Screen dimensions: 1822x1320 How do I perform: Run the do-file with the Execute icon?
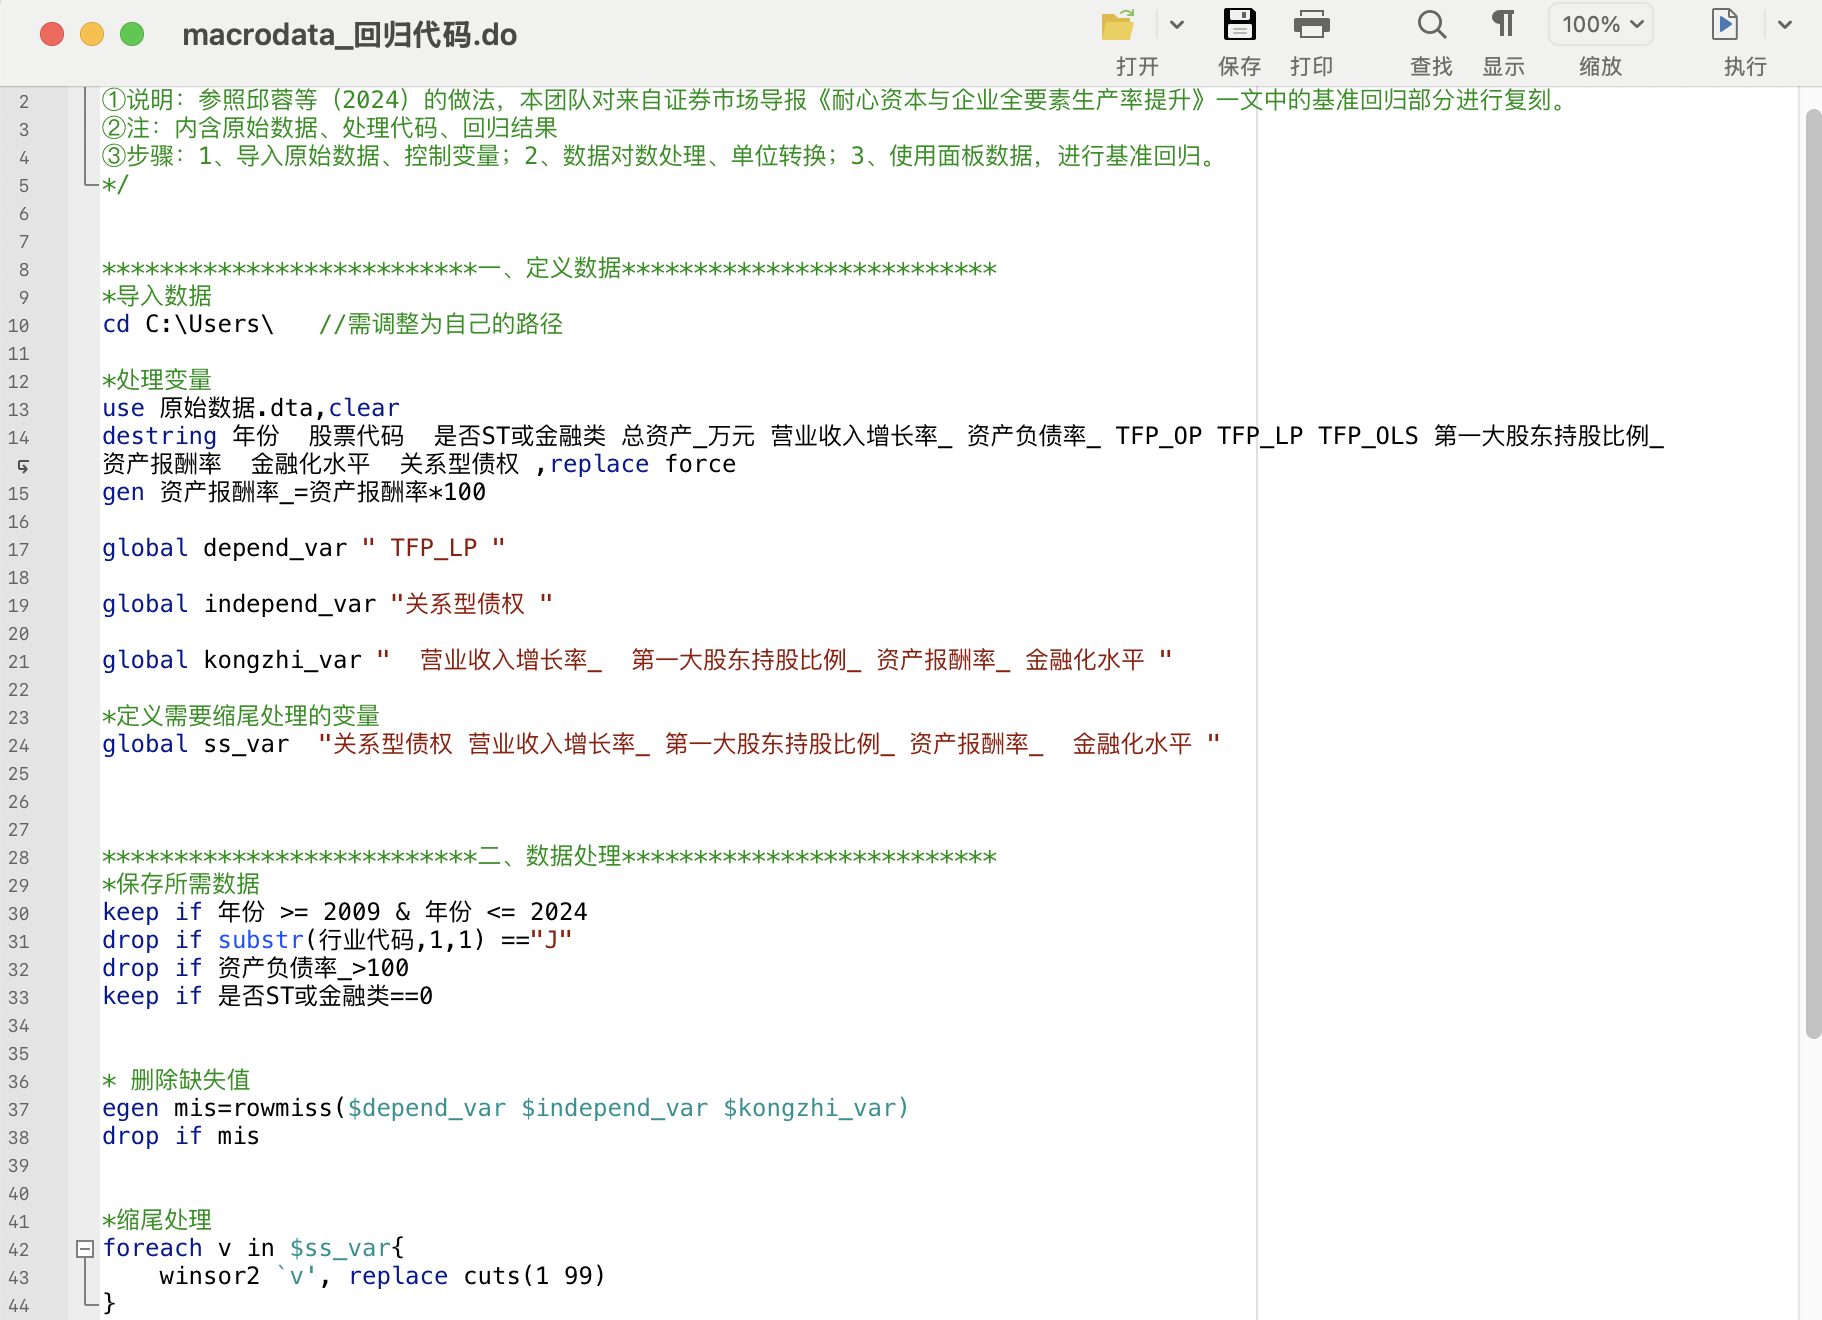(1725, 25)
